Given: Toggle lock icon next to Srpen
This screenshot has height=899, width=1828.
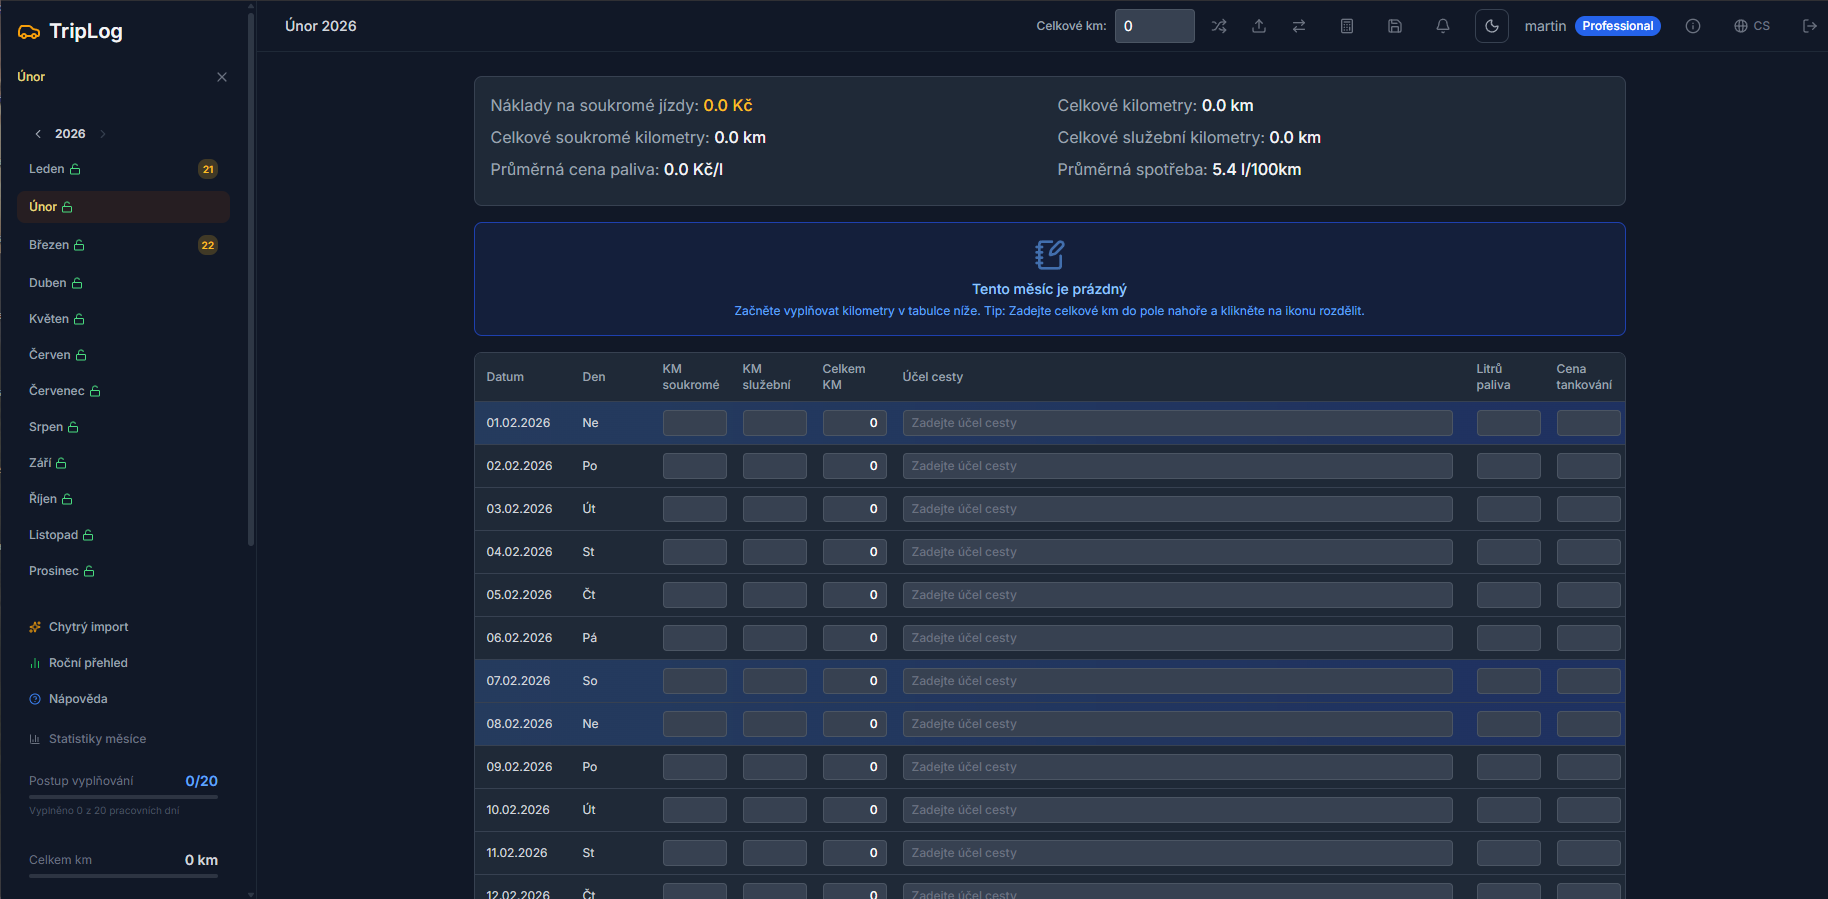Looking at the screenshot, I should (73, 427).
